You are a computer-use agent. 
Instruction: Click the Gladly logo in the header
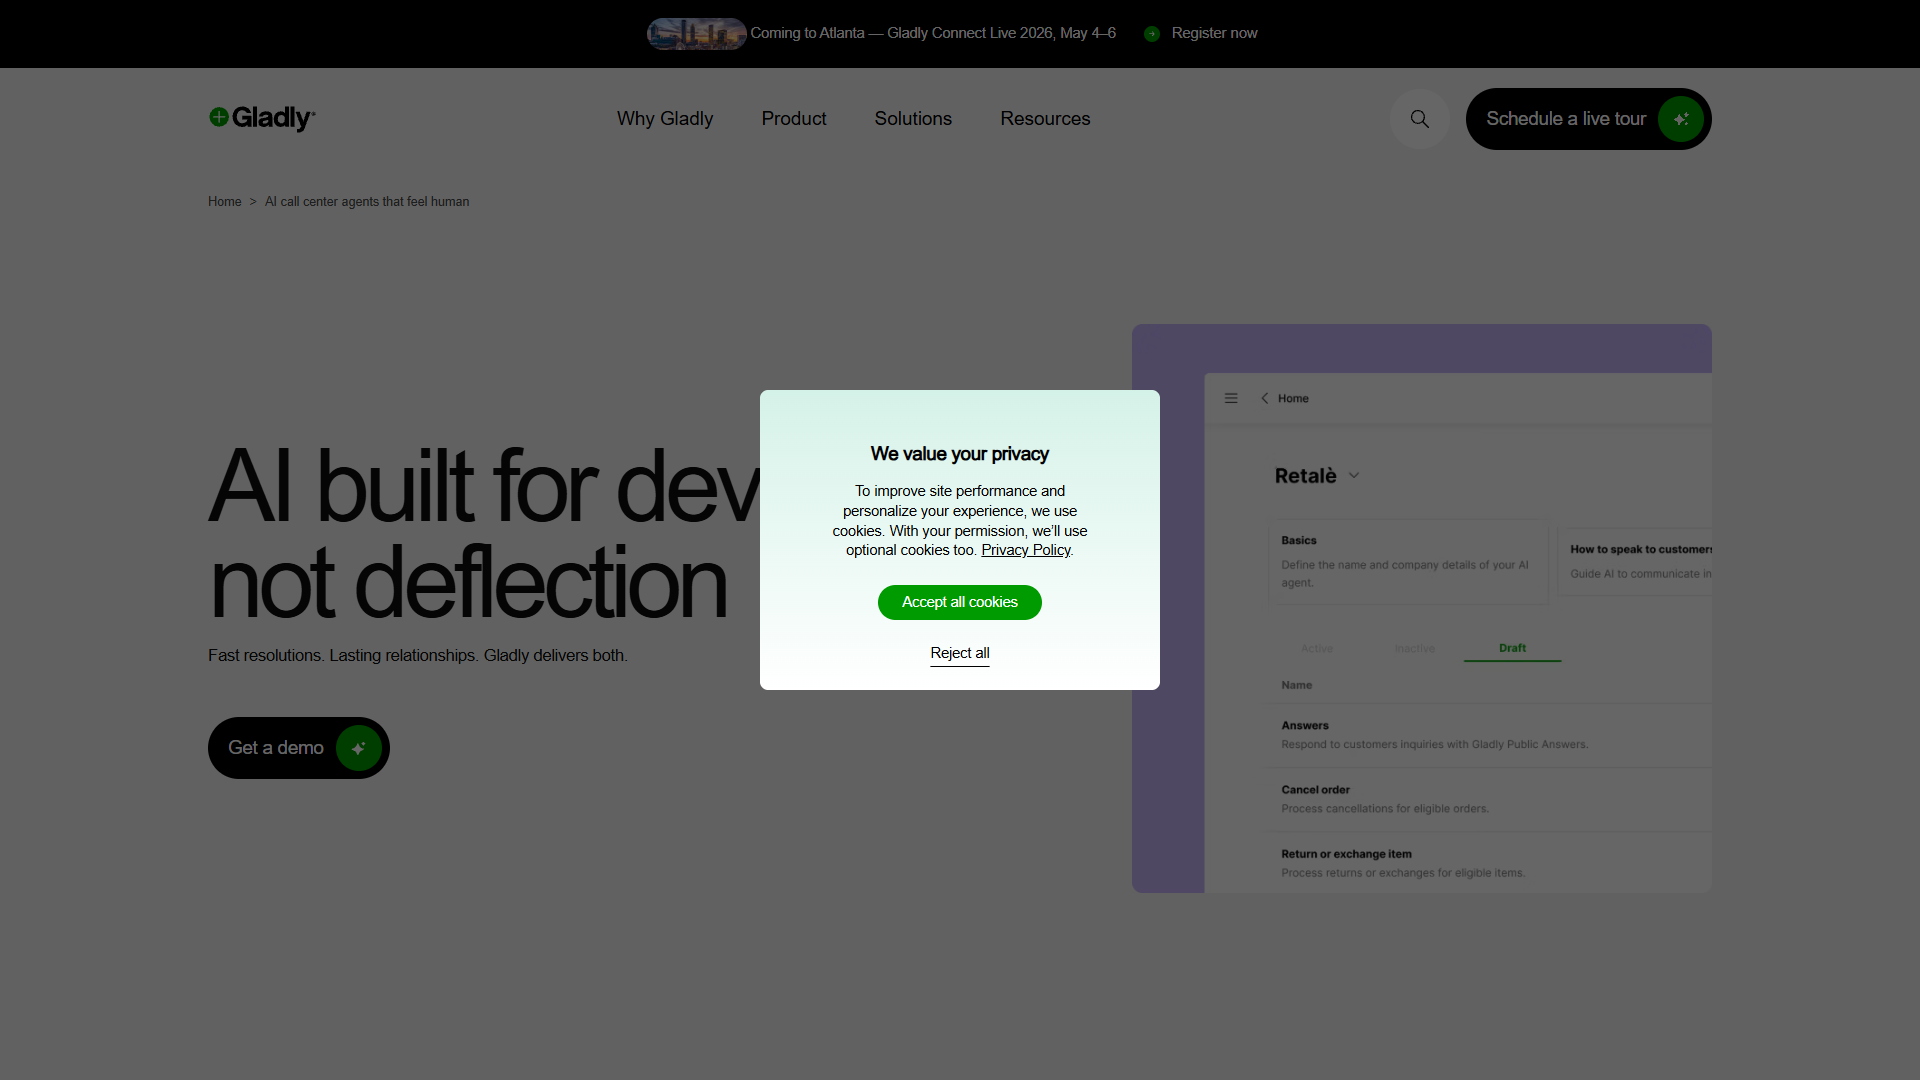tap(262, 118)
